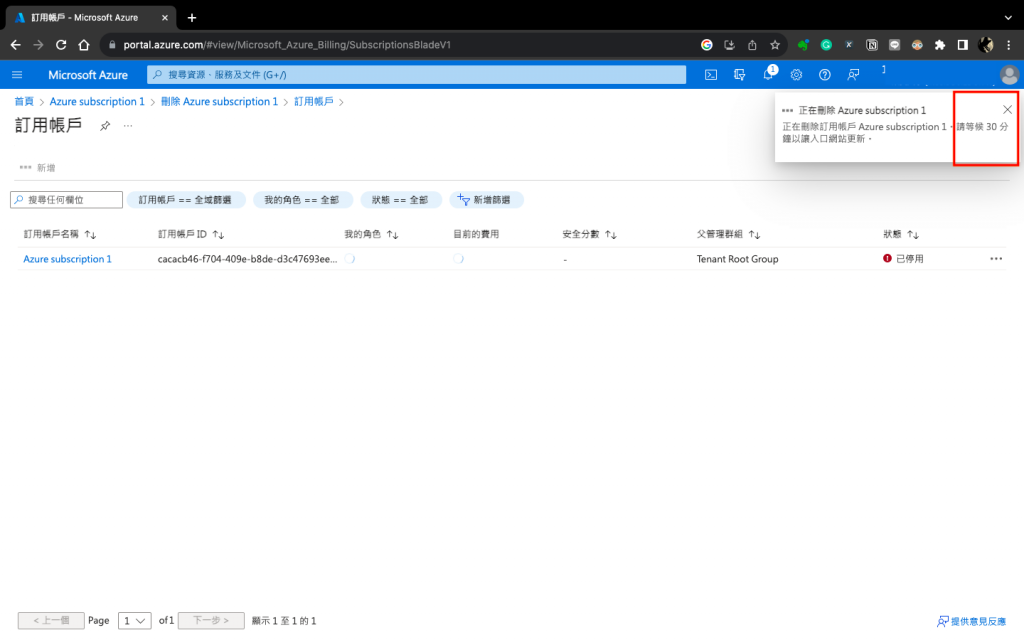Open the Azure portal hamburger menu

(17, 74)
